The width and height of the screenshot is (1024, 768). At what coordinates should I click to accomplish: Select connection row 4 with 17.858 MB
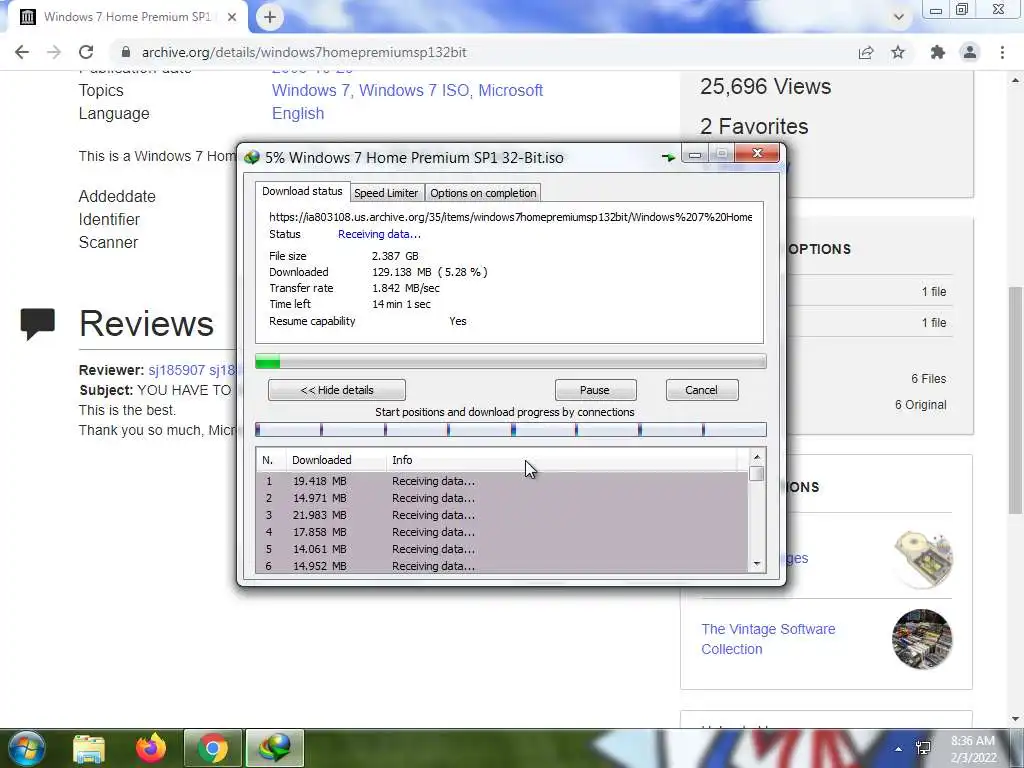[502, 532]
